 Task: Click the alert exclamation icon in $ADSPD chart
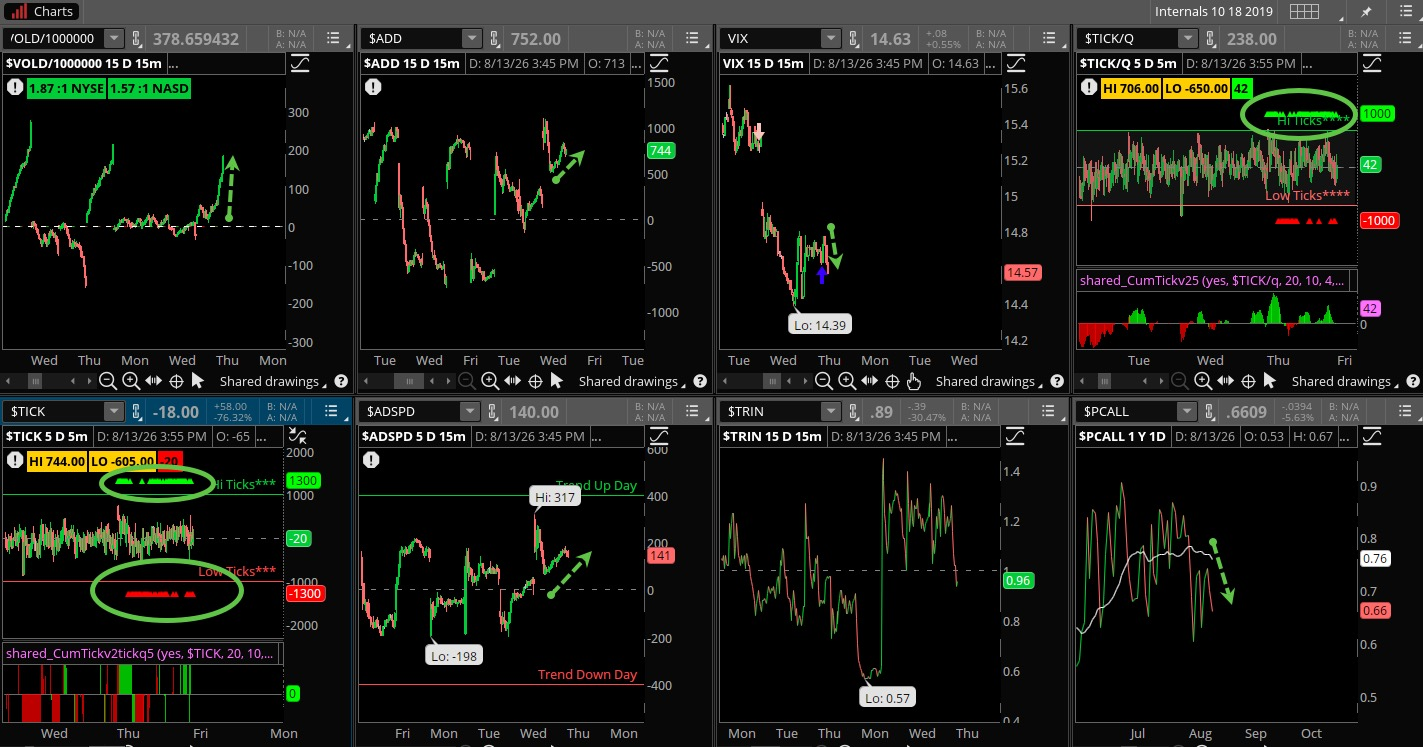pyautogui.click(x=372, y=460)
